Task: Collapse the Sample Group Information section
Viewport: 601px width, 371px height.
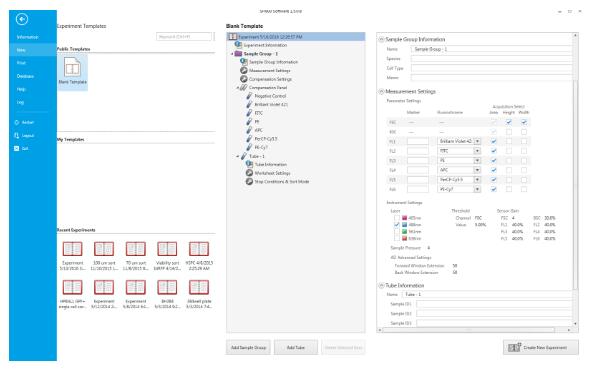Action: (381, 39)
